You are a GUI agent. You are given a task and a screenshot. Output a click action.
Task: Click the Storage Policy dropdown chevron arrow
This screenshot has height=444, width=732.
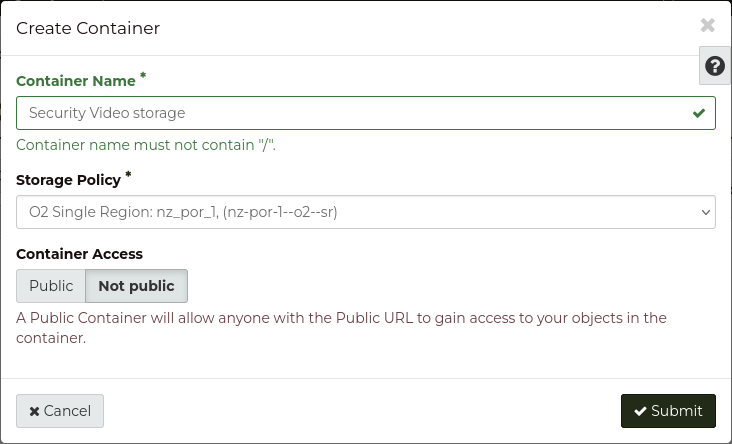[705, 212]
